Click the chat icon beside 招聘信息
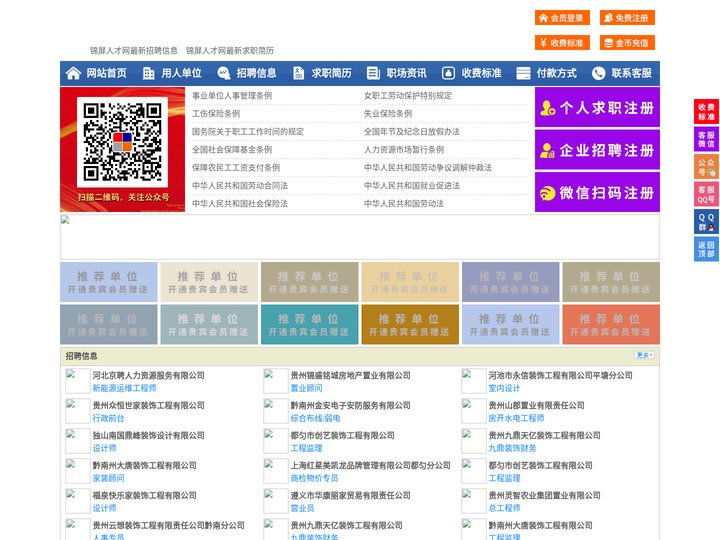Screen dimensions: 720x540 [224, 73]
